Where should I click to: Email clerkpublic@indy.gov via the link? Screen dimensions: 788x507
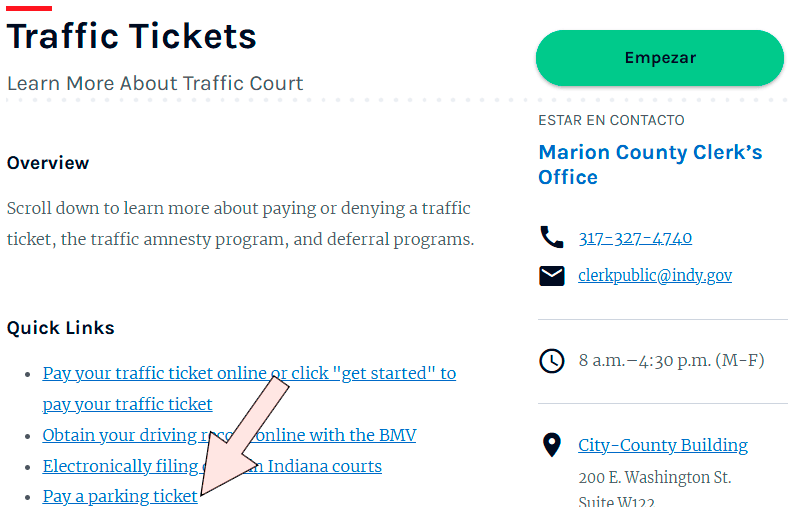(x=655, y=275)
